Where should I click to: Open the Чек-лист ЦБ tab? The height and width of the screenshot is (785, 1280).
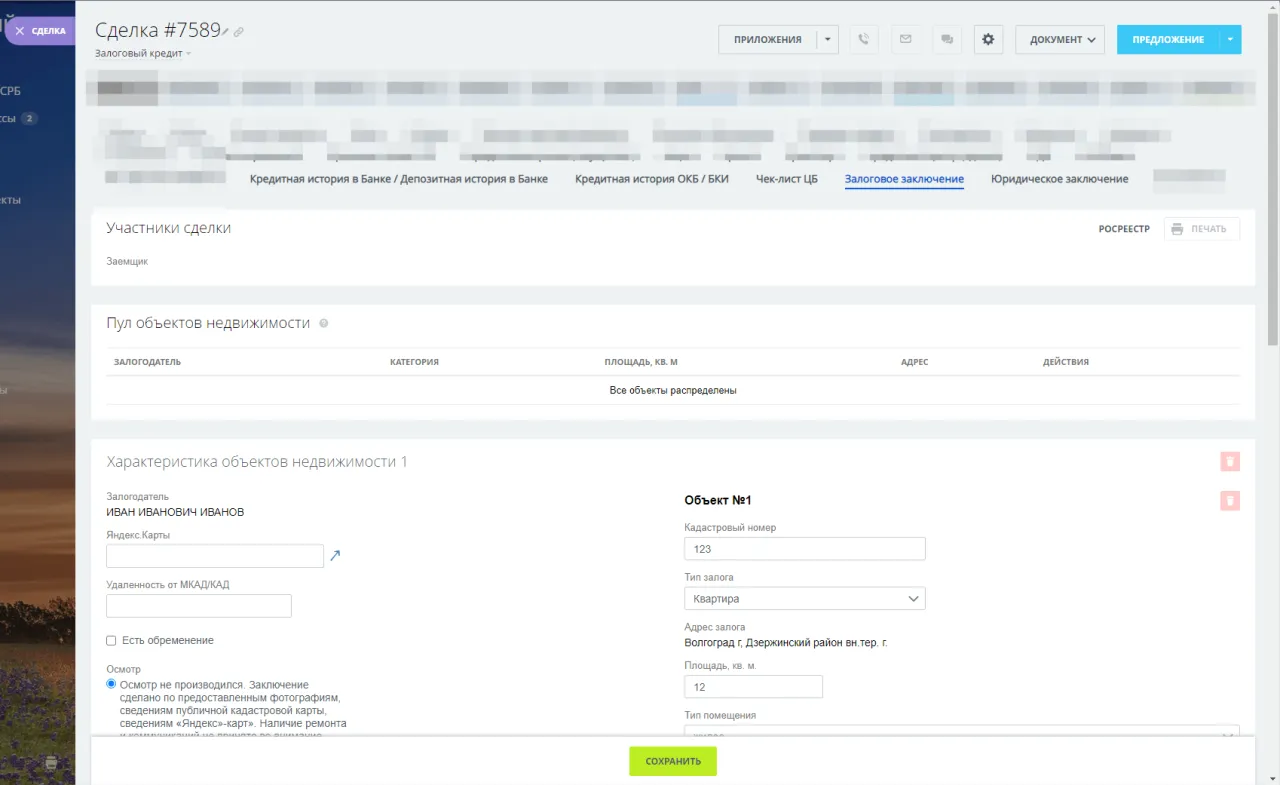[786, 179]
